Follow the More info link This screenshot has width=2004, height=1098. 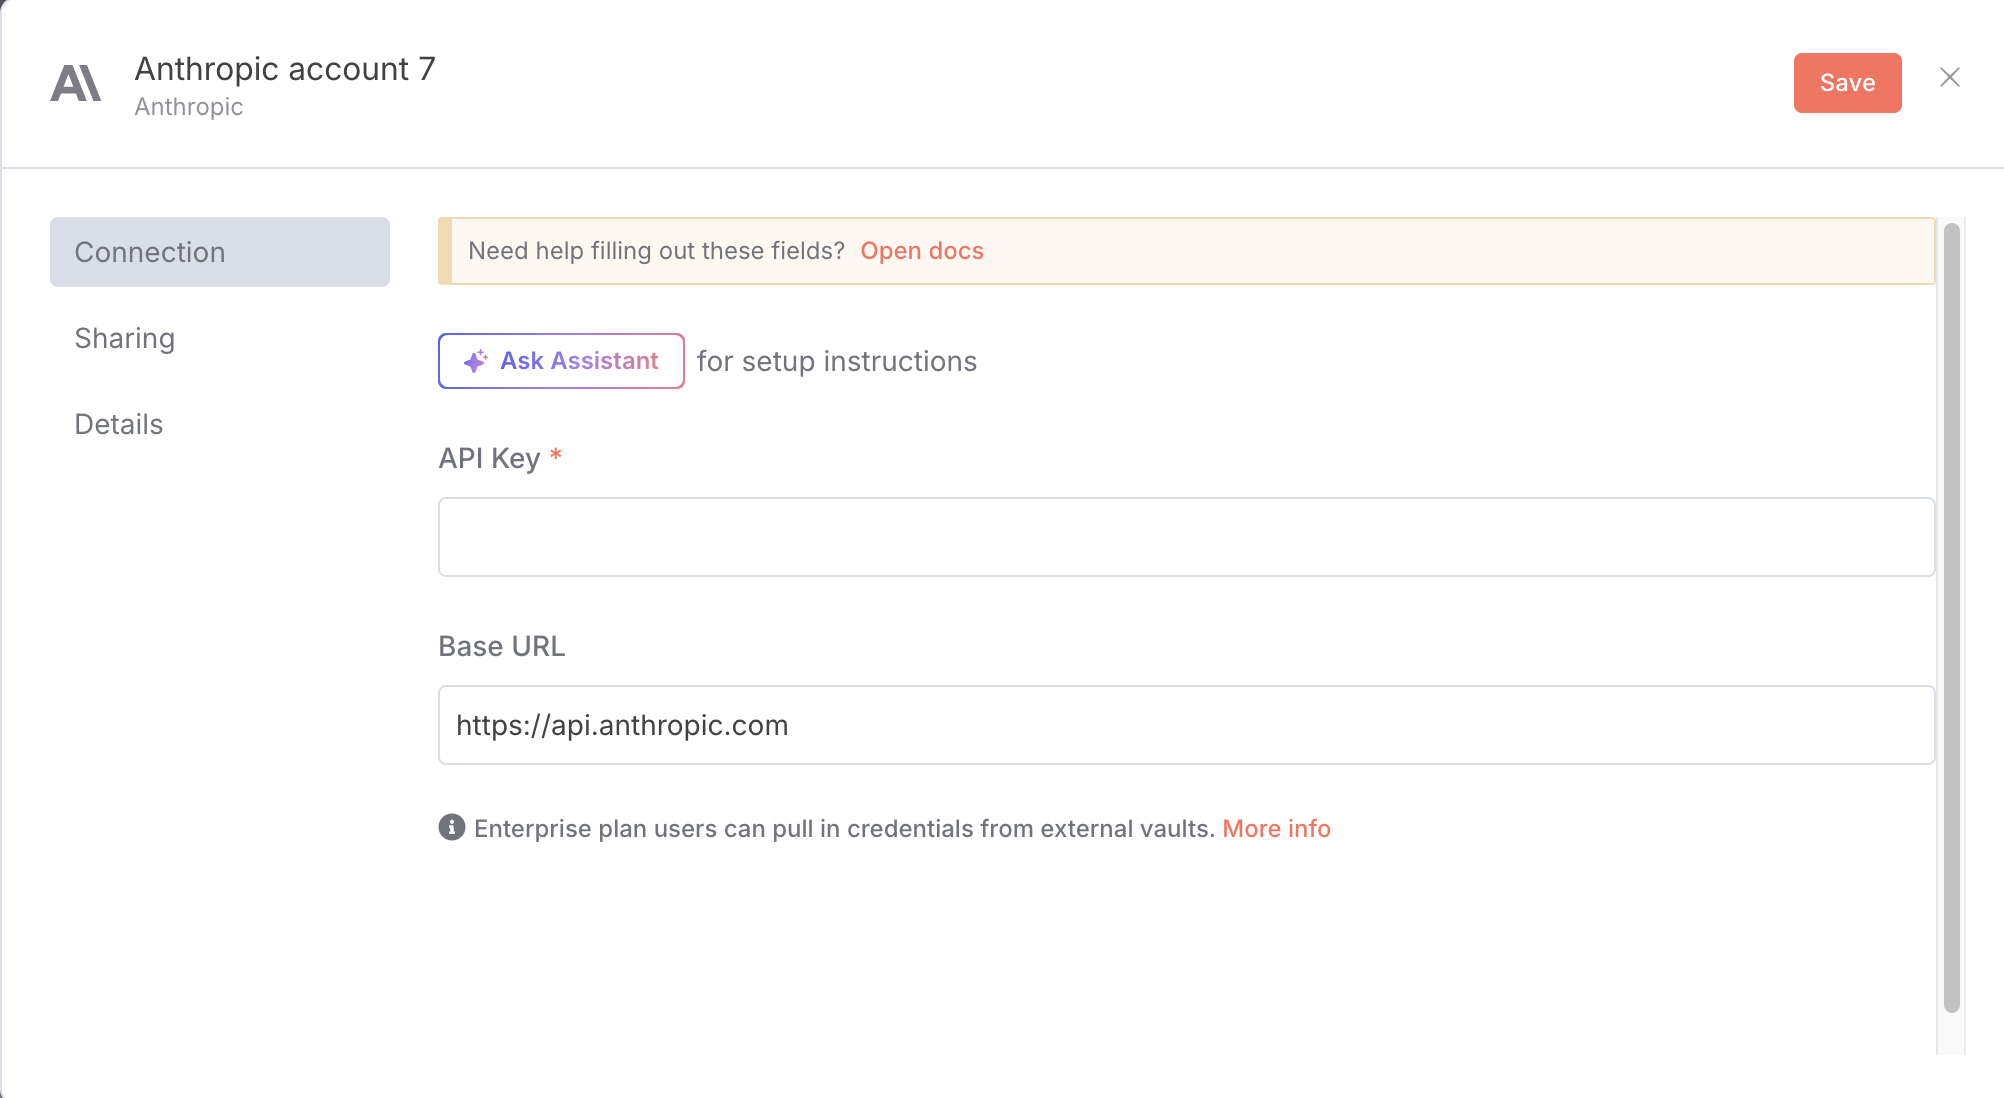[x=1276, y=829]
